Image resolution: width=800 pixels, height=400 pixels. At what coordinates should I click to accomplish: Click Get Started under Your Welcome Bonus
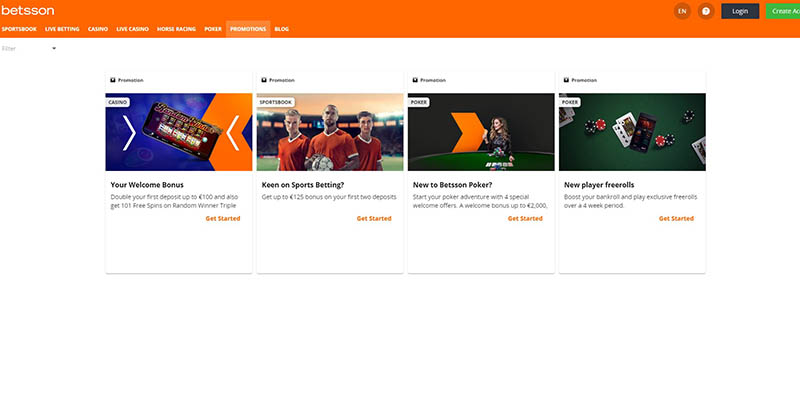click(223, 218)
